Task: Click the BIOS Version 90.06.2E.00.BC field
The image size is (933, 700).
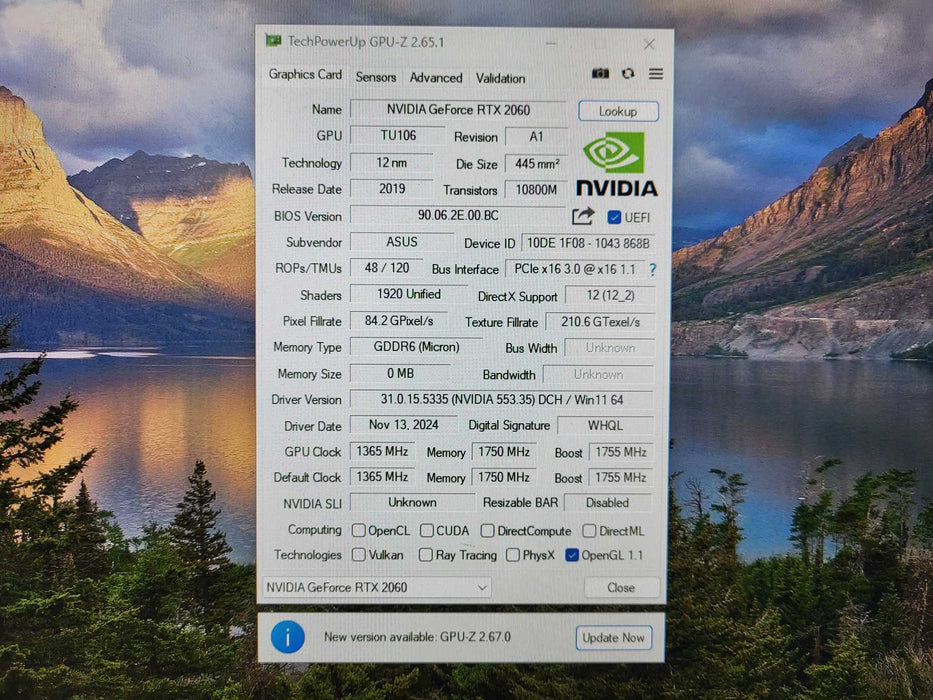Action: tap(458, 215)
